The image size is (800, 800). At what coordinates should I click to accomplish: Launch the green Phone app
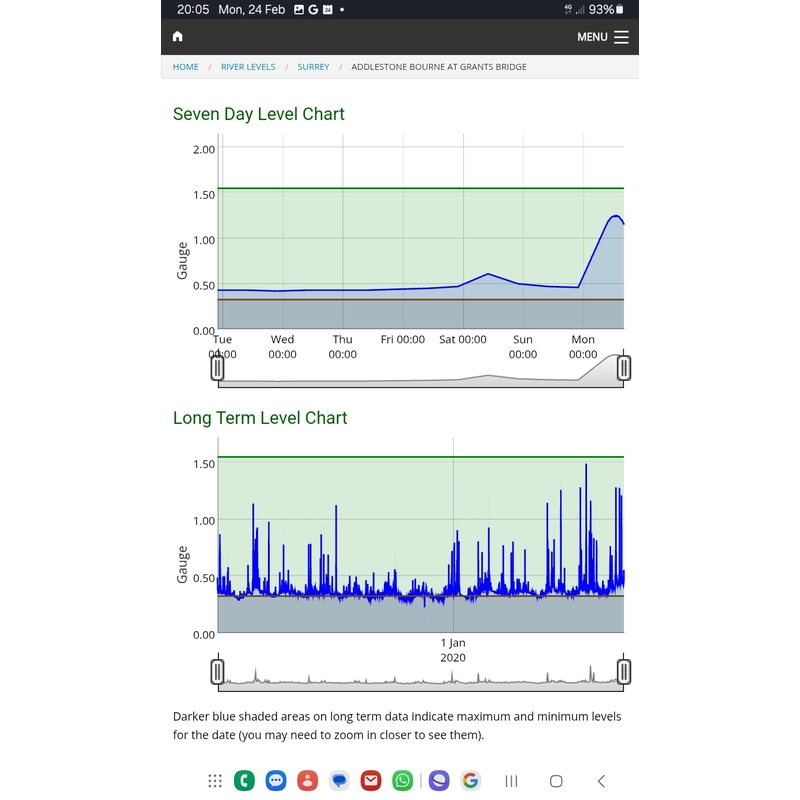pyautogui.click(x=244, y=781)
